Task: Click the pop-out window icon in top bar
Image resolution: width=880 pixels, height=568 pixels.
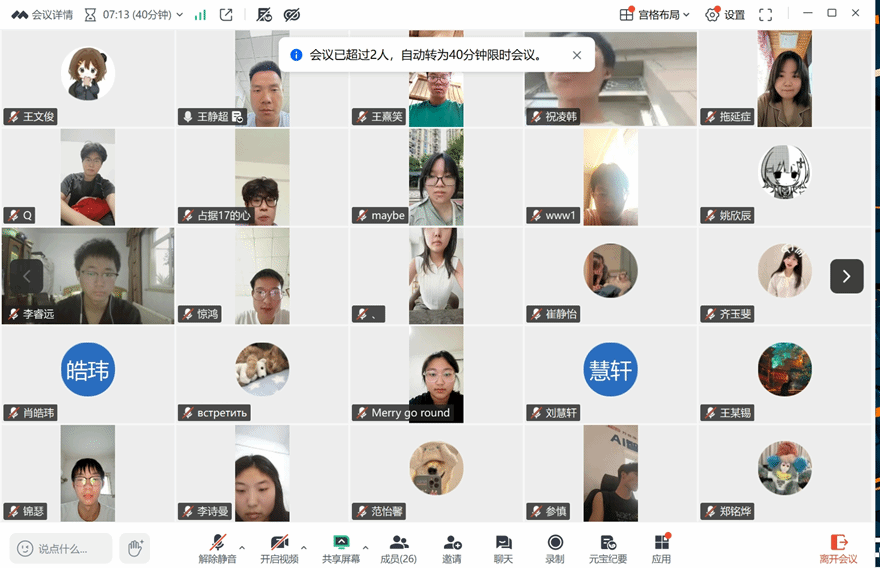Action: coord(226,15)
